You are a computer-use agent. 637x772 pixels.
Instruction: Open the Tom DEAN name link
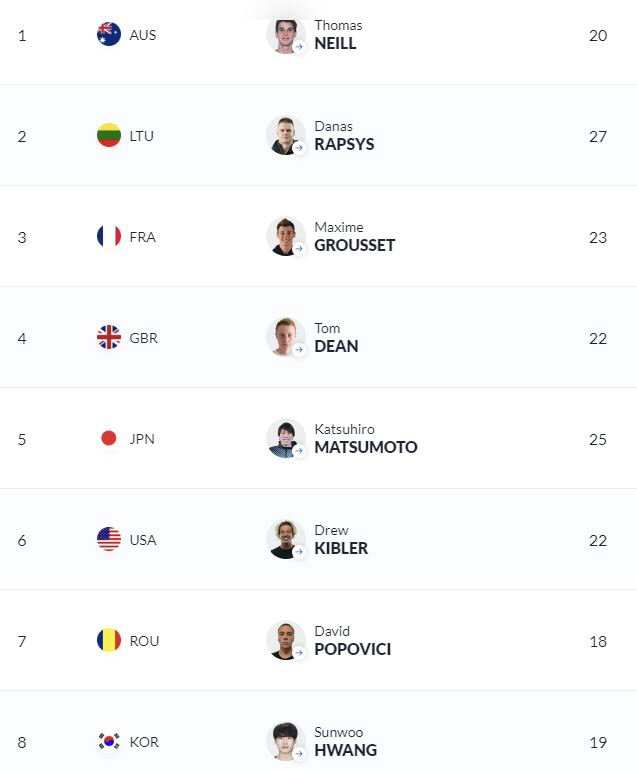point(336,338)
